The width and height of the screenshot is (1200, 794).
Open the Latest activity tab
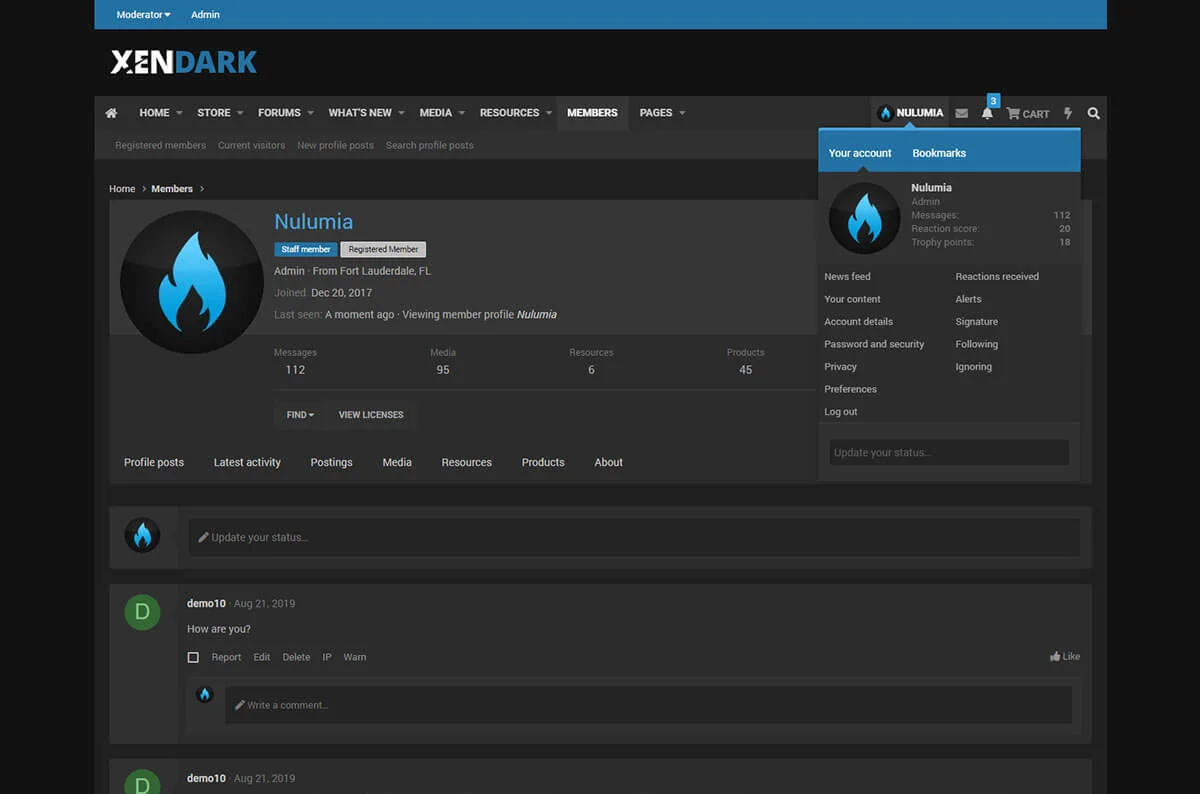pyautogui.click(x=247, y=463)
